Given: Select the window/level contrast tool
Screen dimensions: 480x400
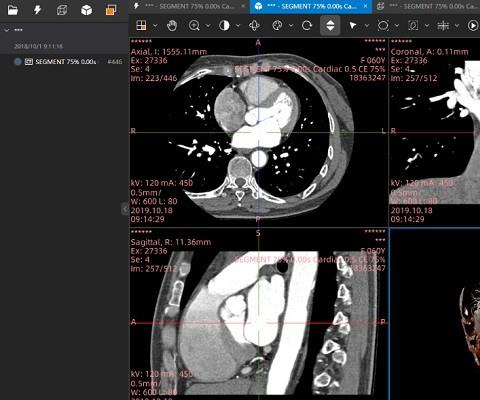Looking at the screenshot, I should [224, 26].
